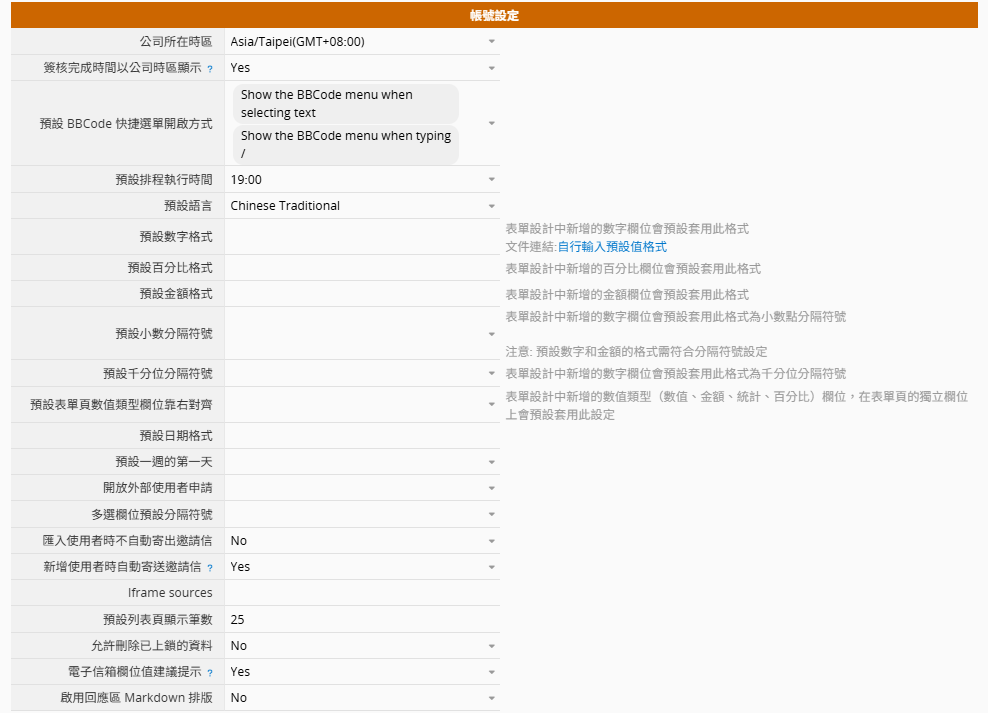Click help icon beside 電子信箱欄位值建議提示

click(x=210, y=673)
